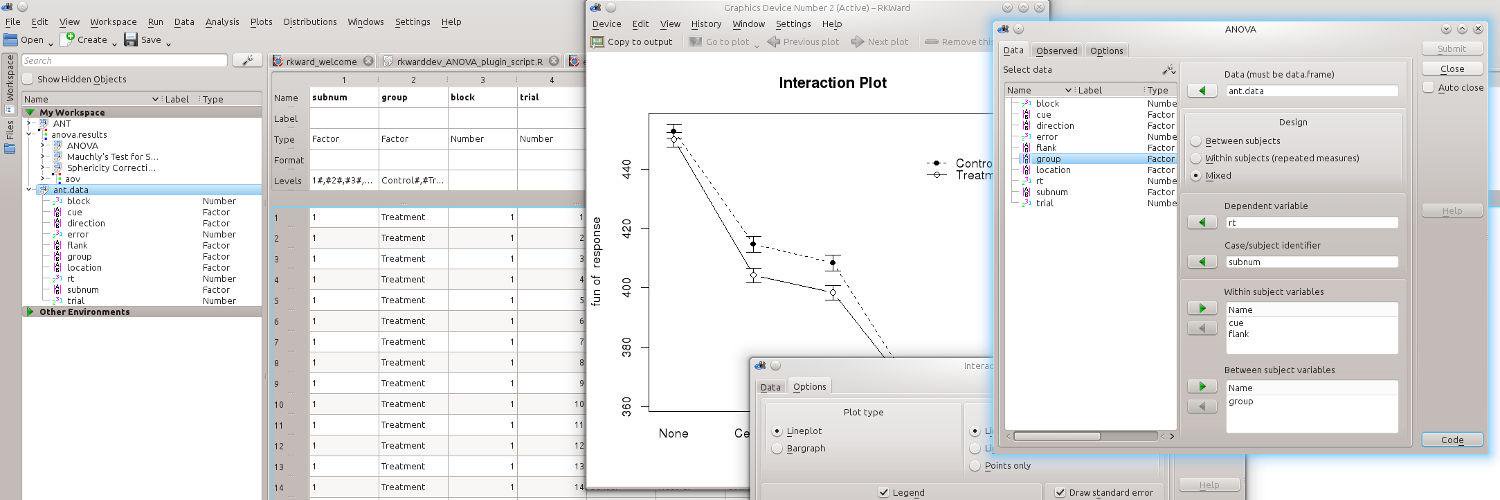Open the Distributions menu

[310, 21]
